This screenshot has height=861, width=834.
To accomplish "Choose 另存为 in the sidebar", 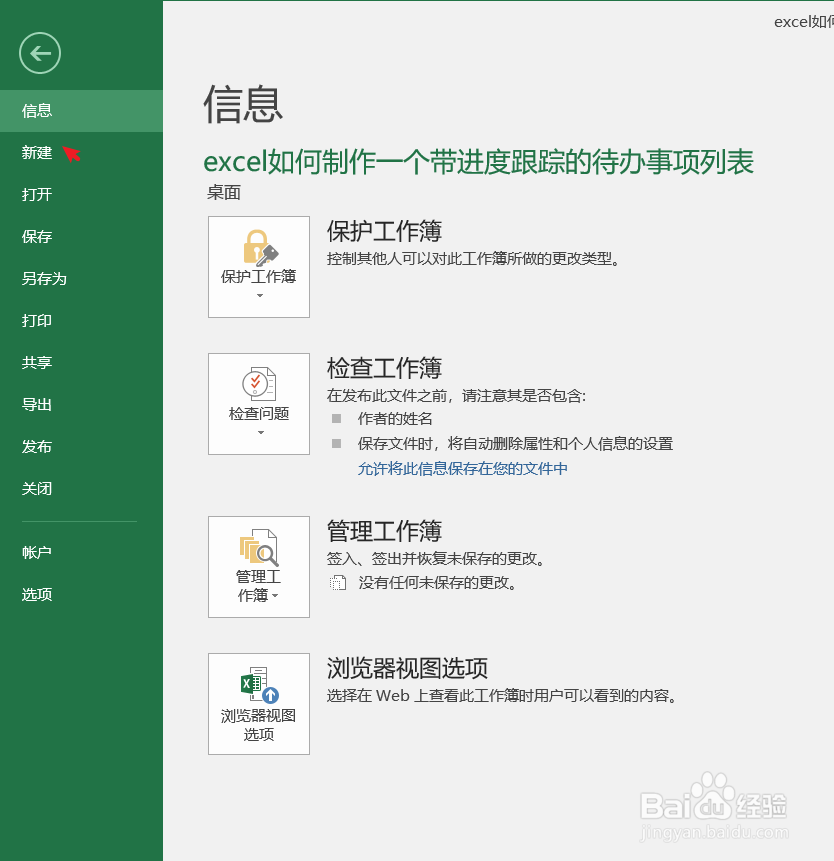I will tap(81, 278).
